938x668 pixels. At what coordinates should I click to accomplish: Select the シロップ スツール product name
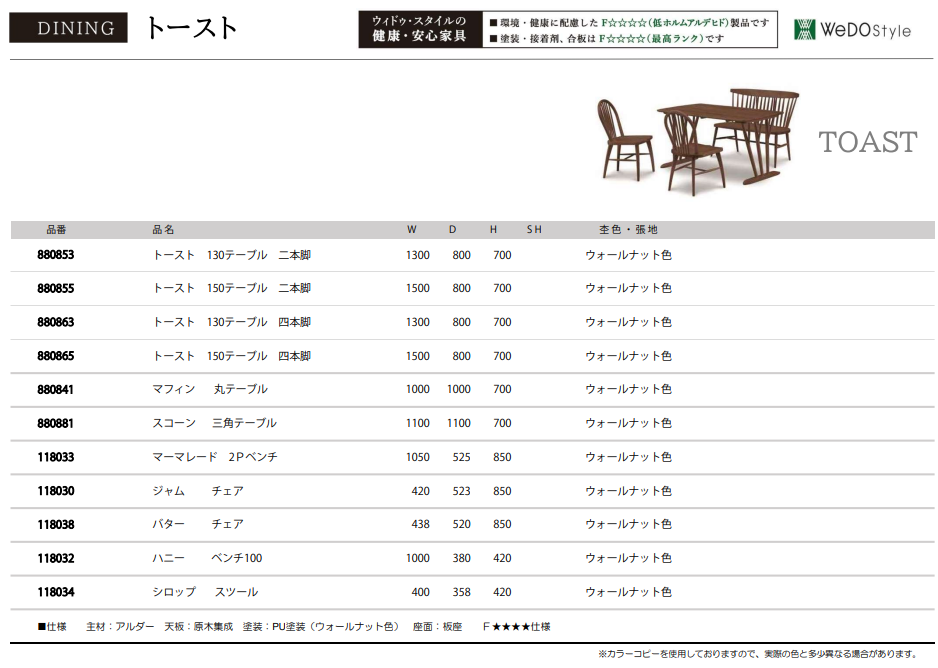[205, 592]
